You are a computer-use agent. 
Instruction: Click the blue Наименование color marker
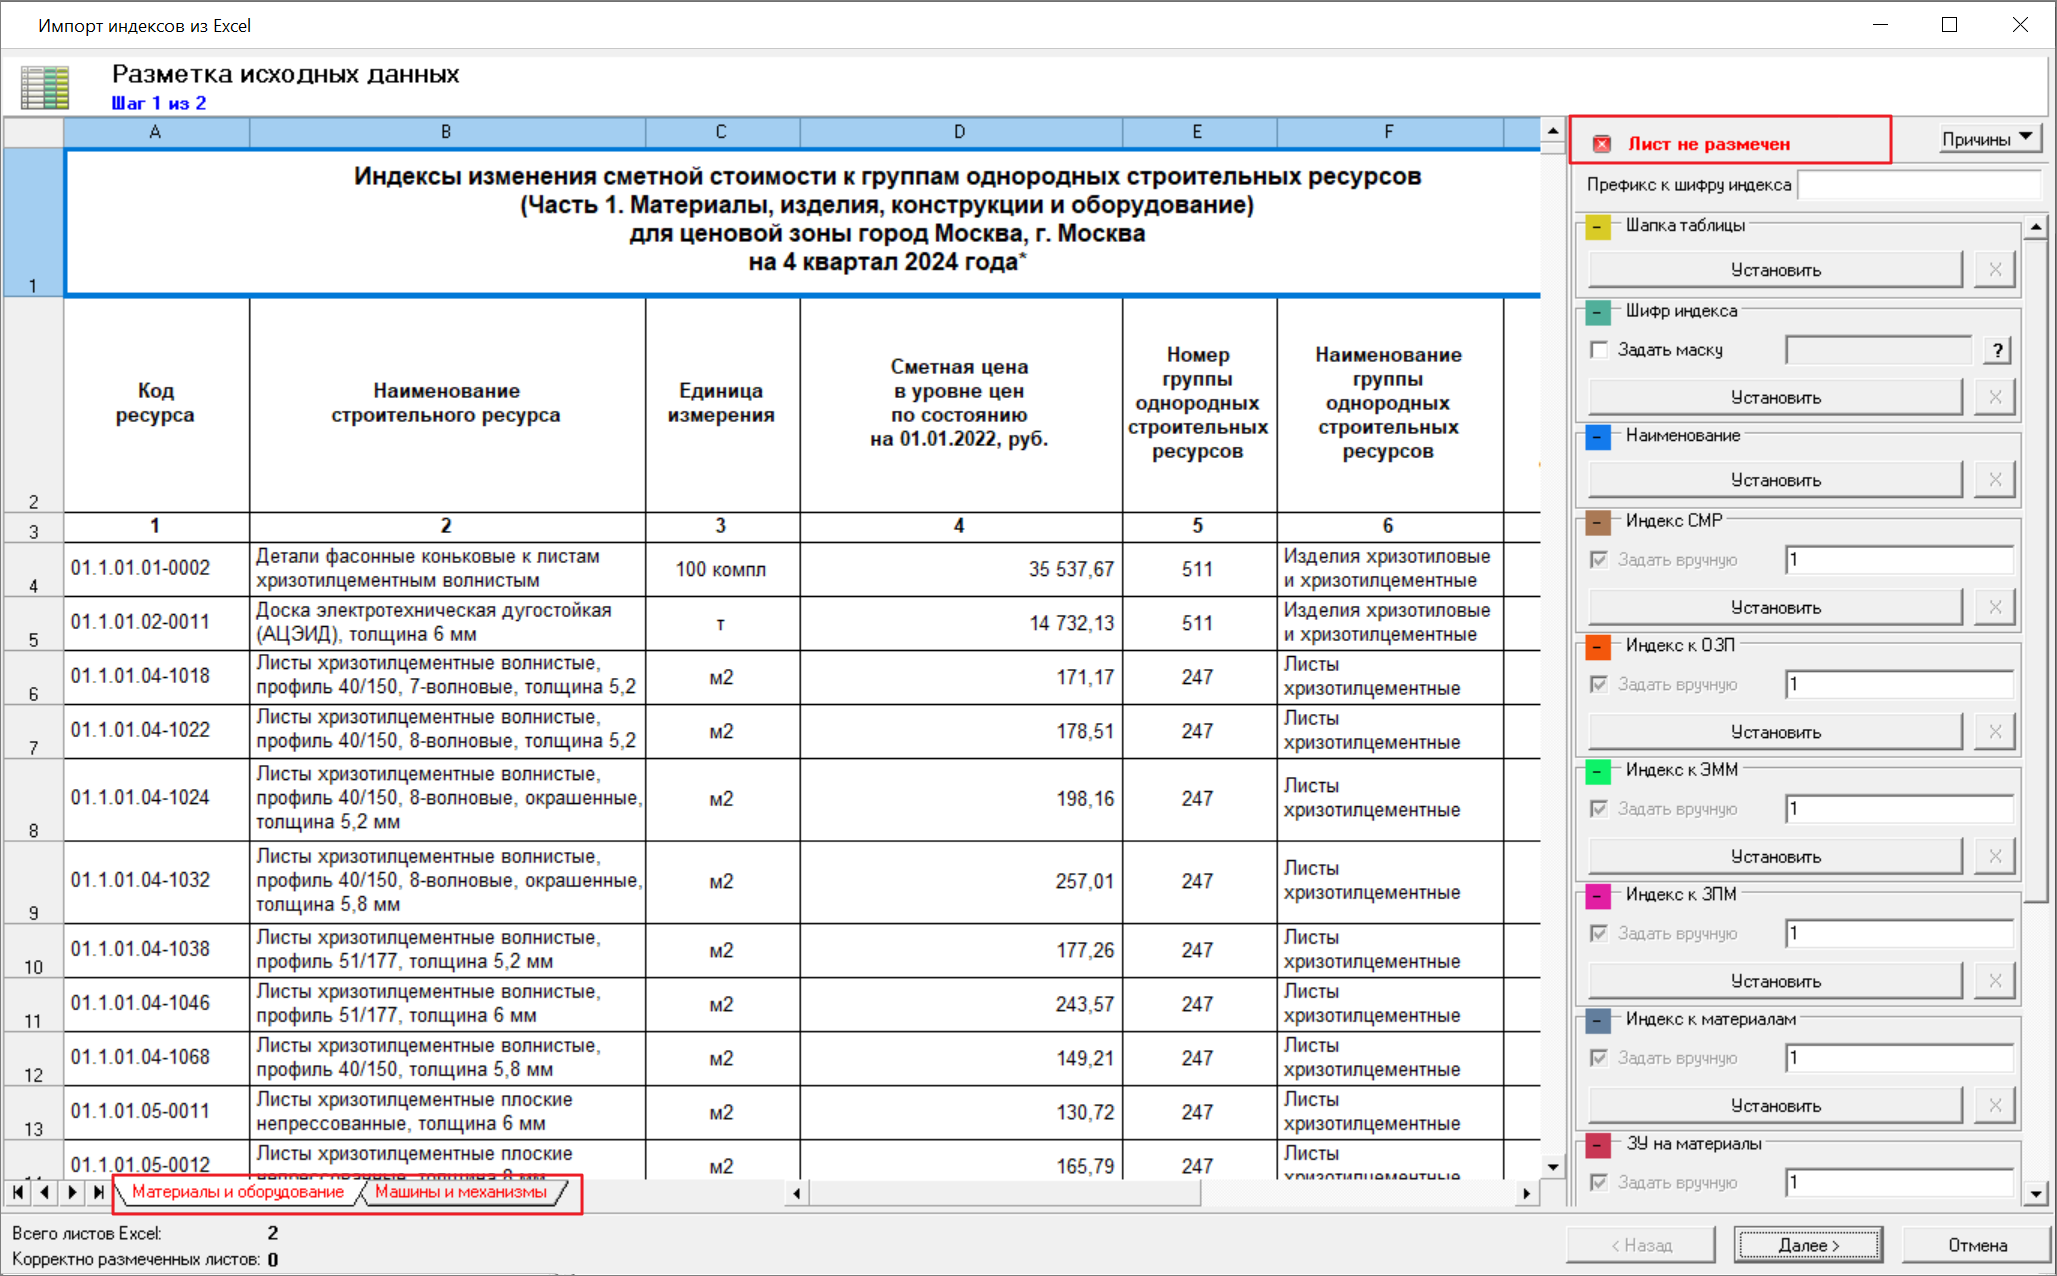1598,437
